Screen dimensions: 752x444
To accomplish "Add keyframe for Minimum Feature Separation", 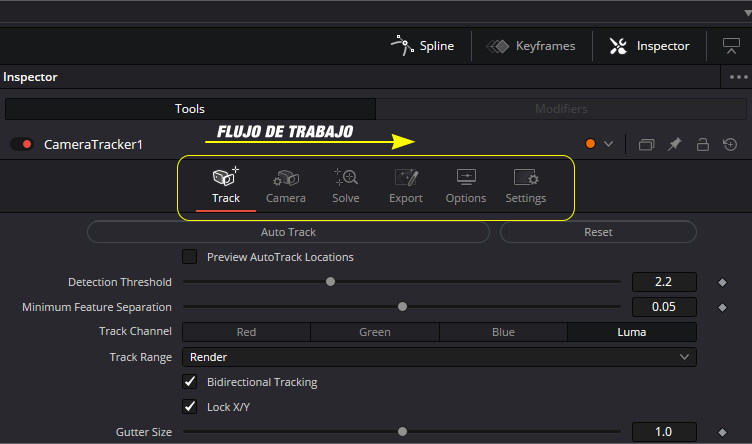I will (x=722, y=307).
